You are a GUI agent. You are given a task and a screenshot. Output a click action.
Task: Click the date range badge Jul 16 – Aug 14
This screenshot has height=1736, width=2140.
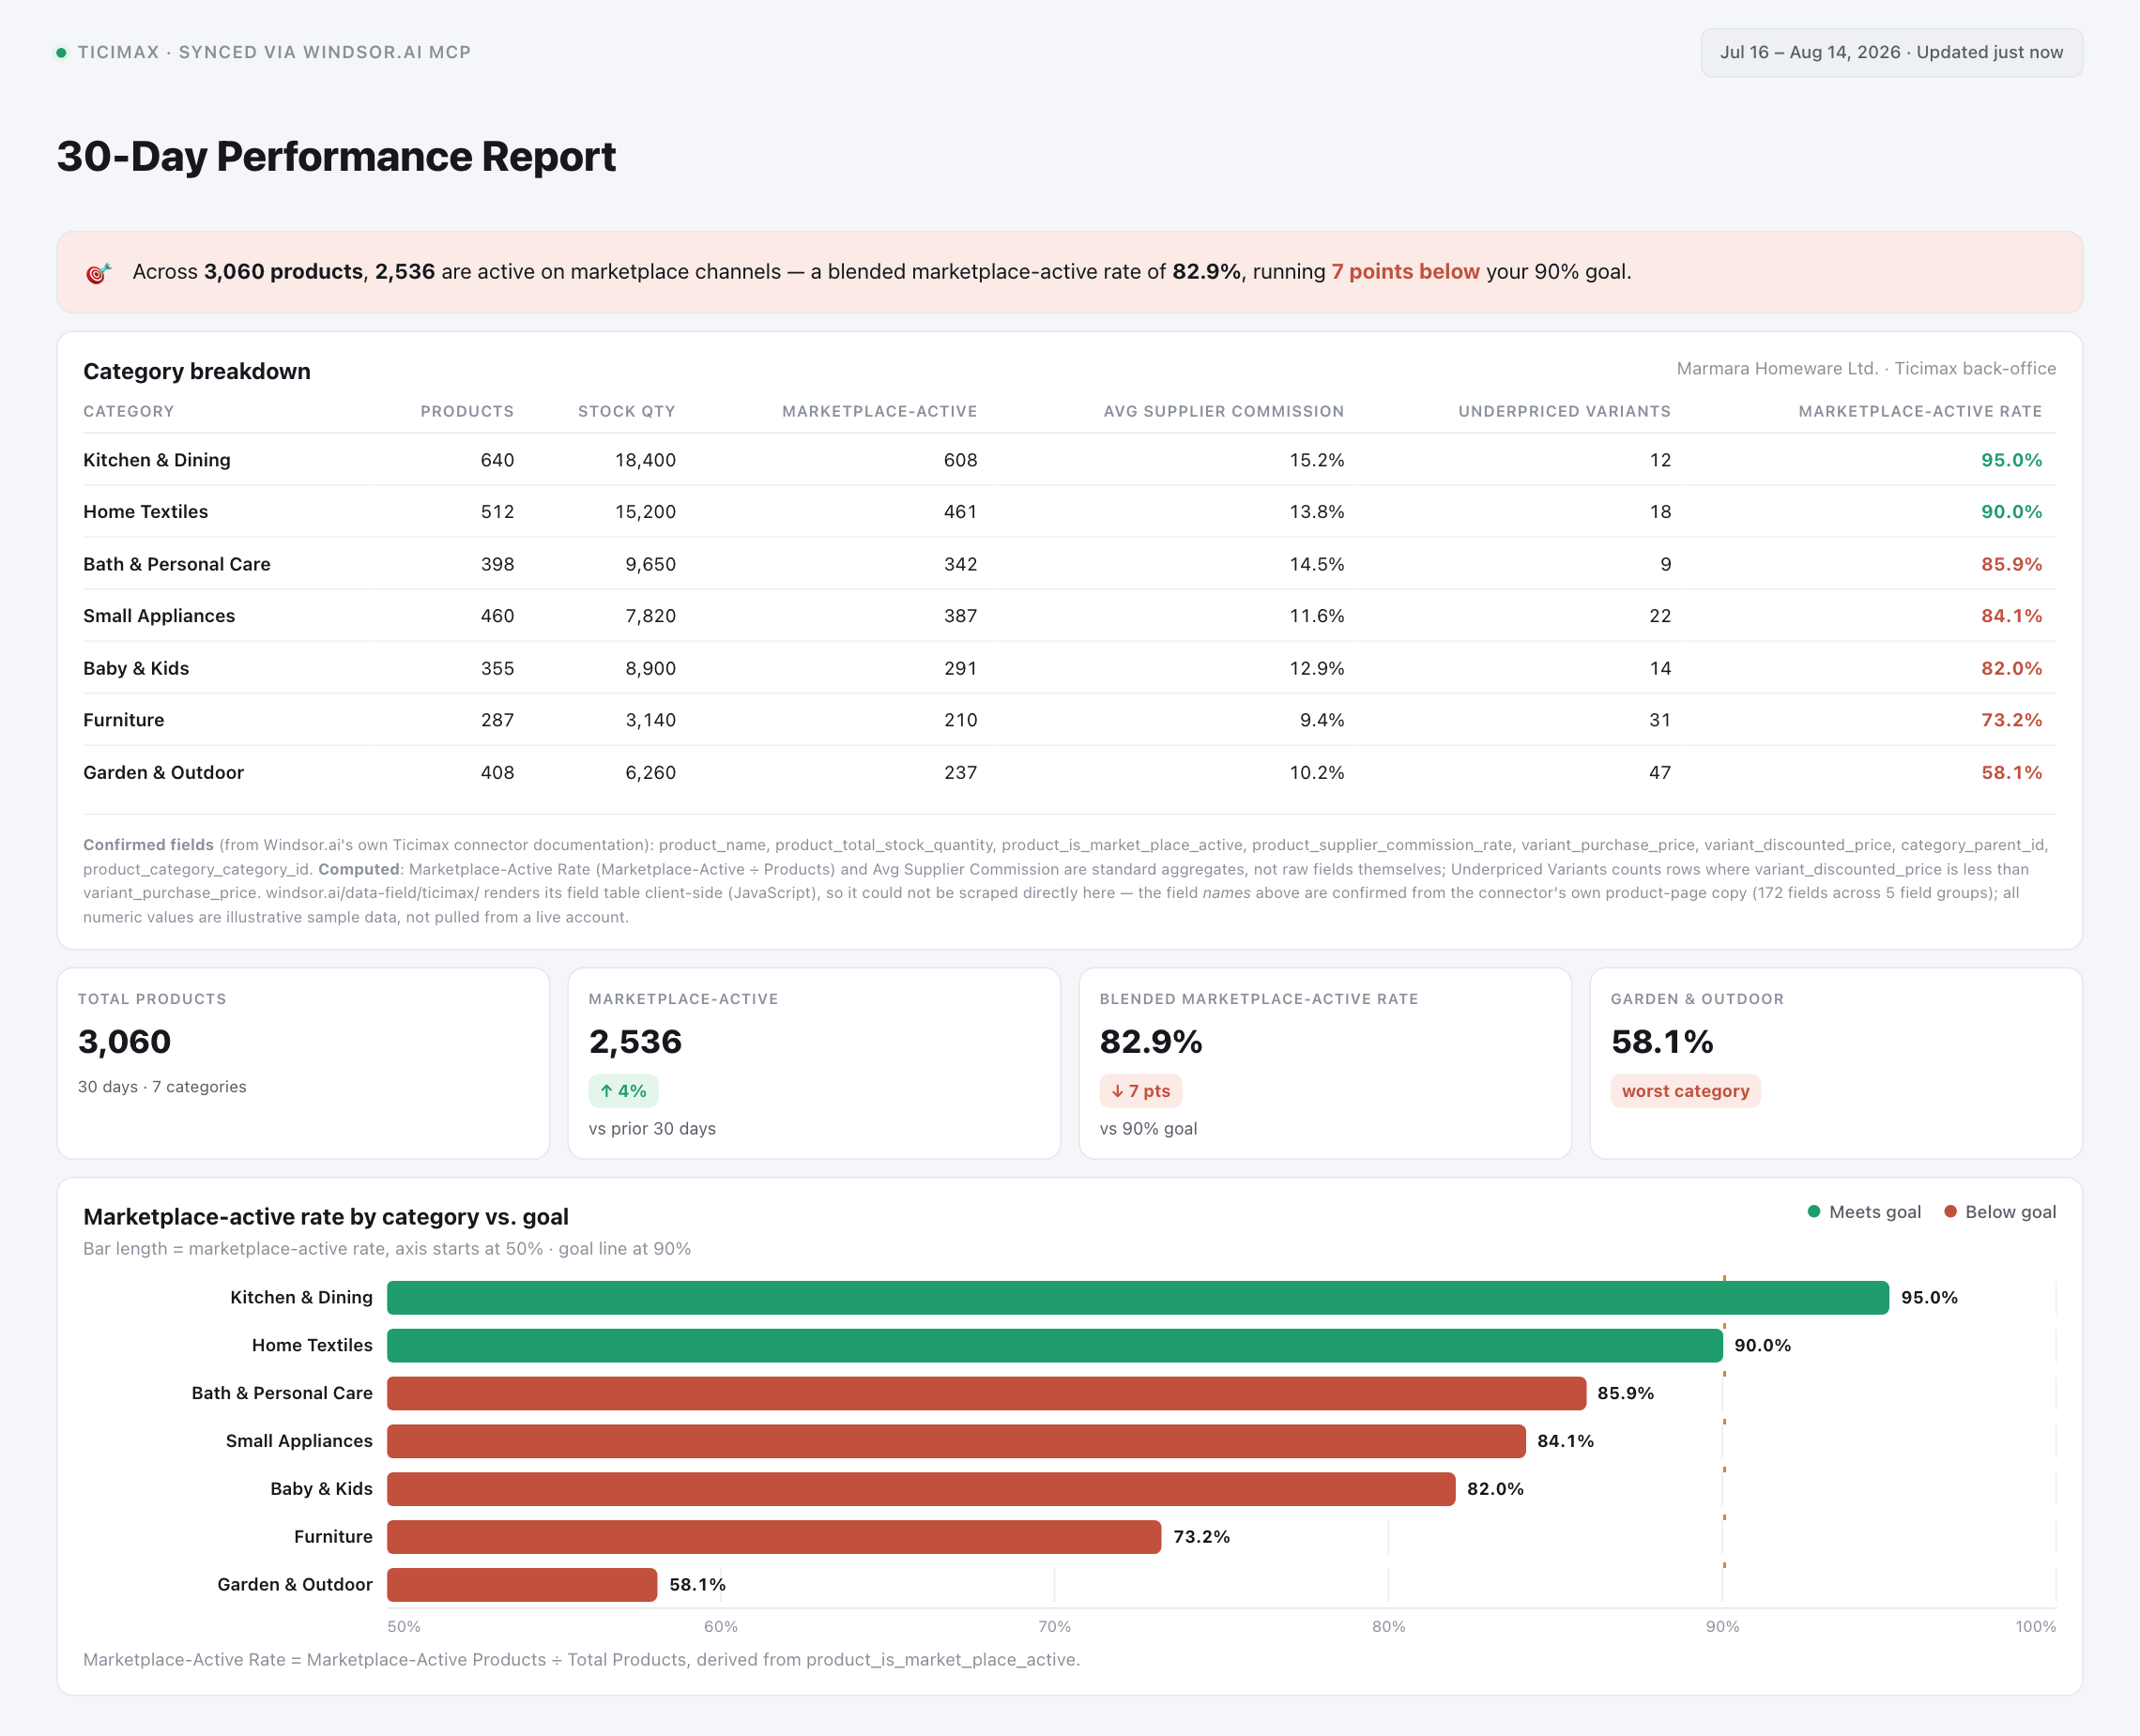coord(1891,52)
